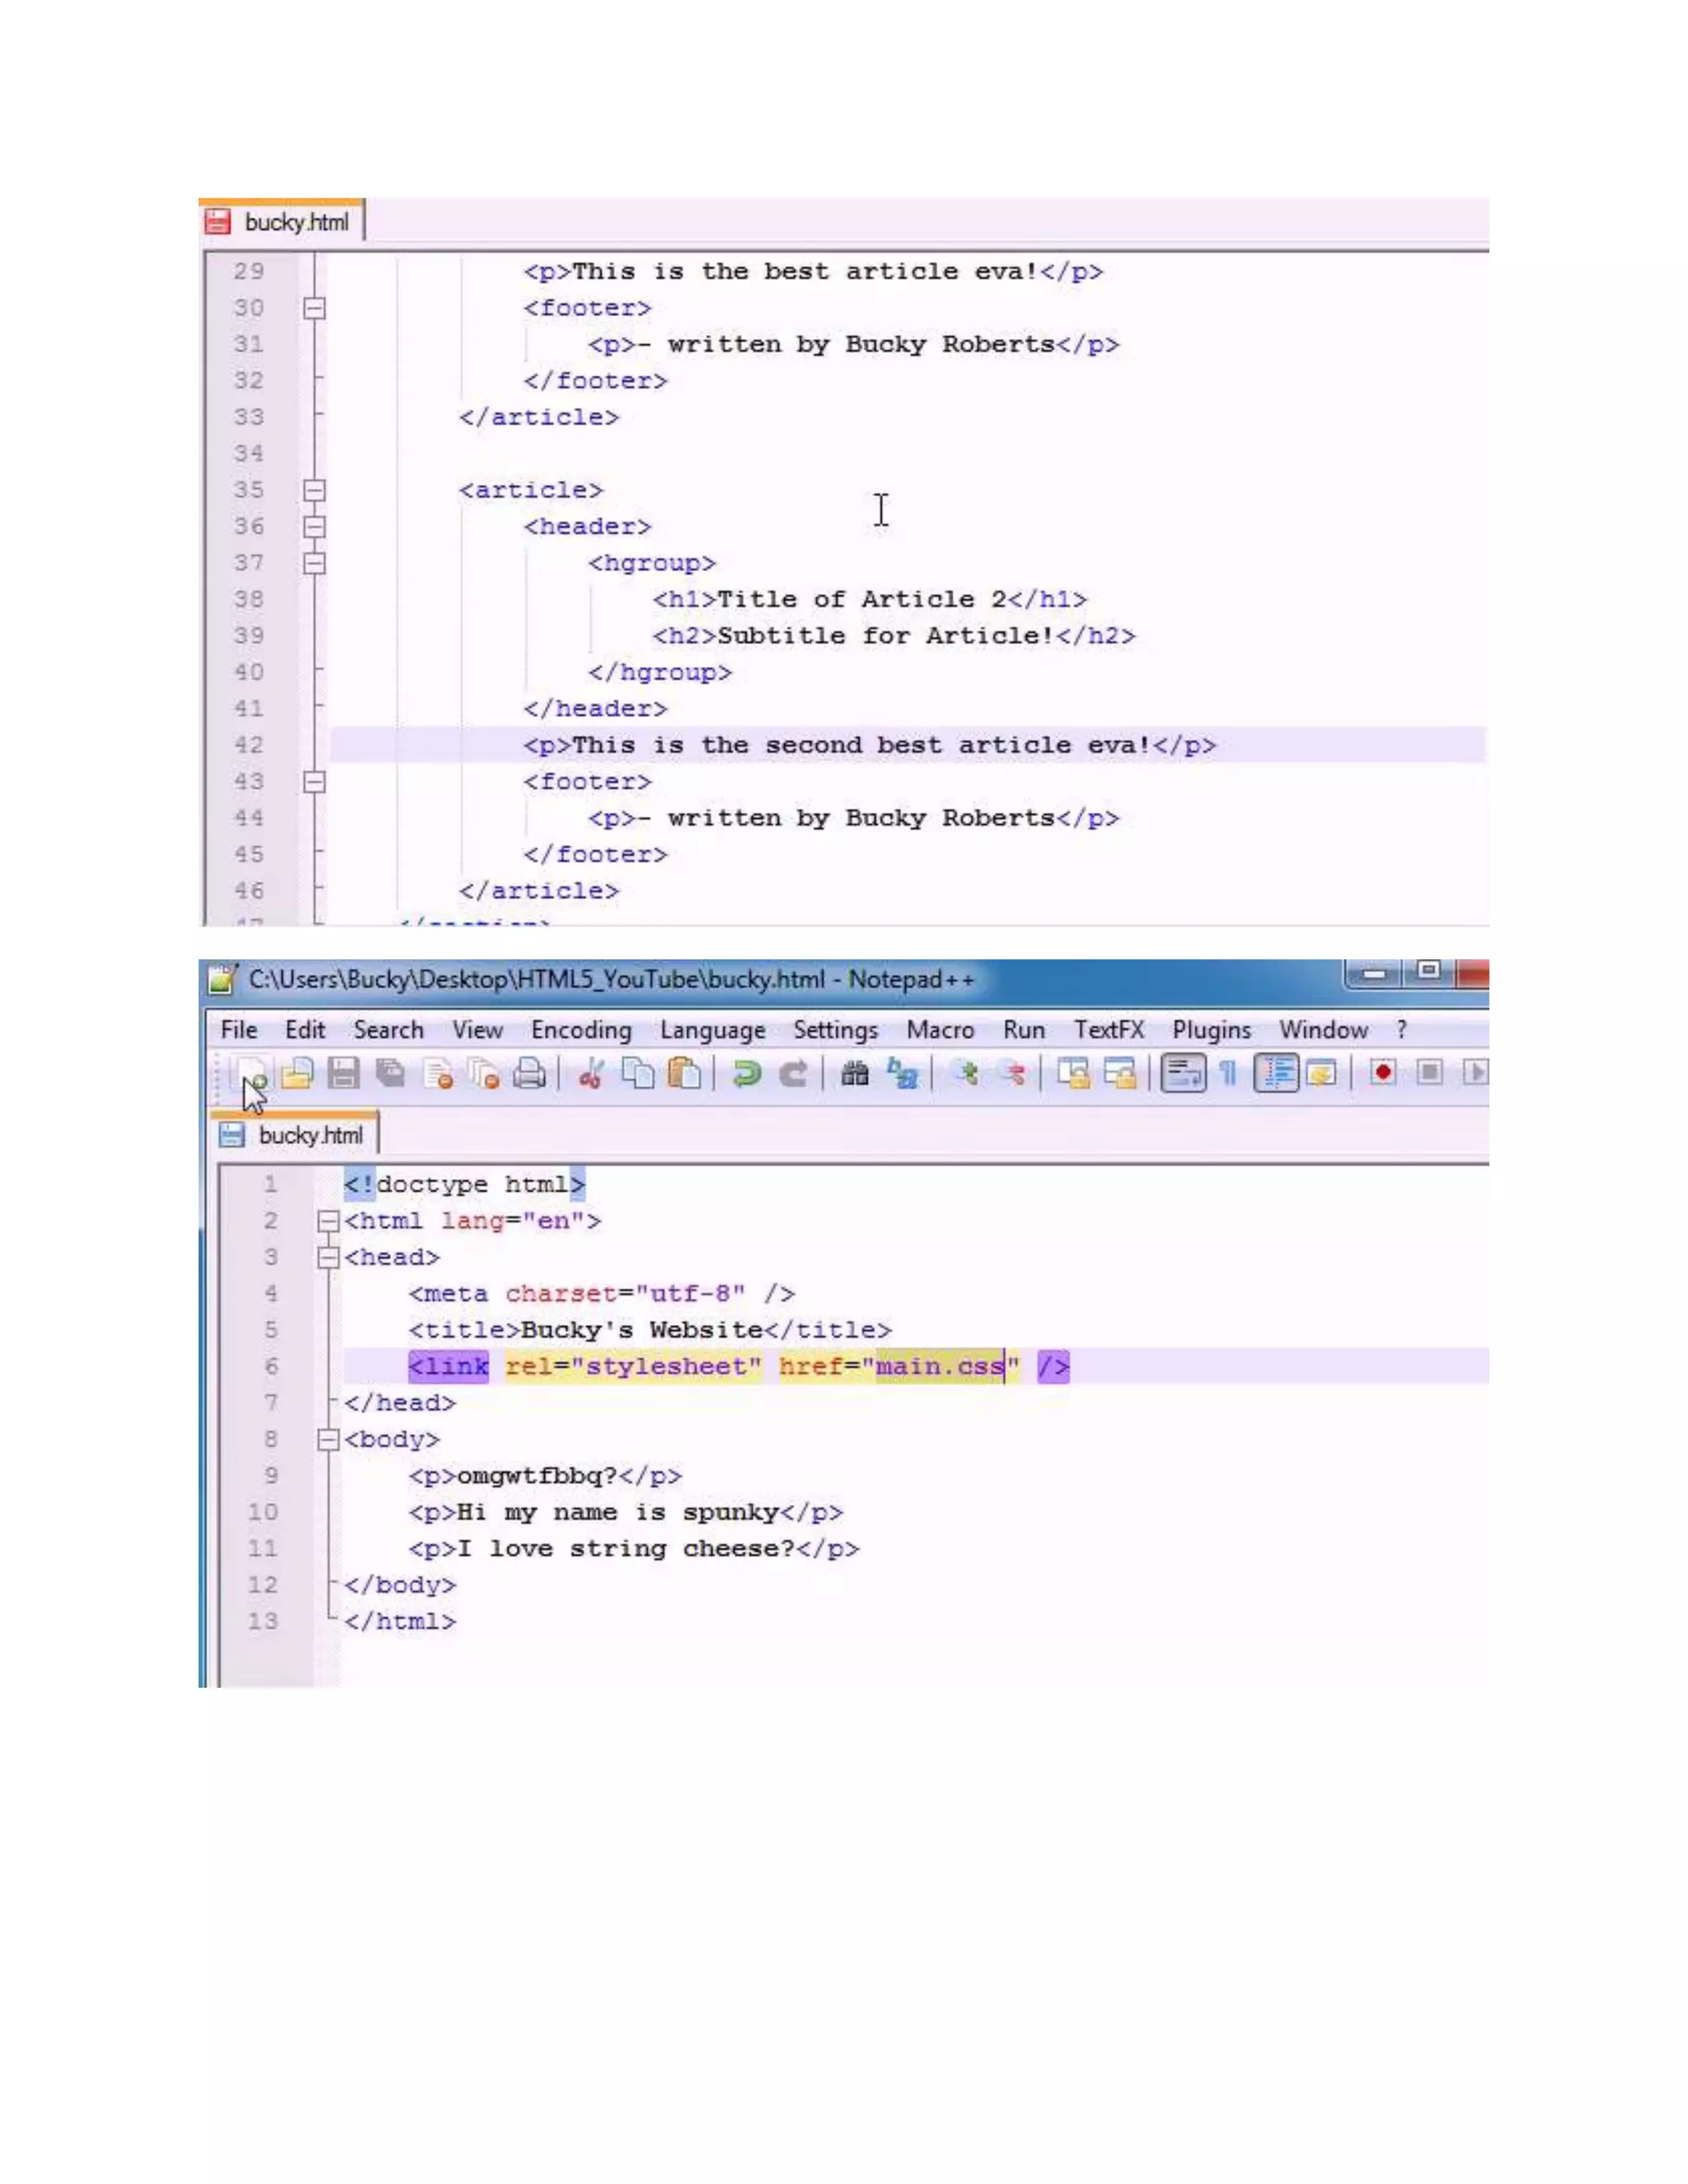The image size is (1688, 2184).
Task: Open Find with the binoculars icon
Action: (855, 1074)
